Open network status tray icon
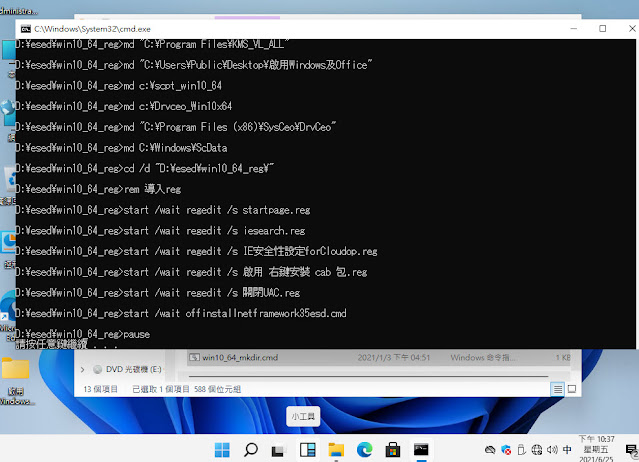The image size is (639, 462). click(537, 450)
